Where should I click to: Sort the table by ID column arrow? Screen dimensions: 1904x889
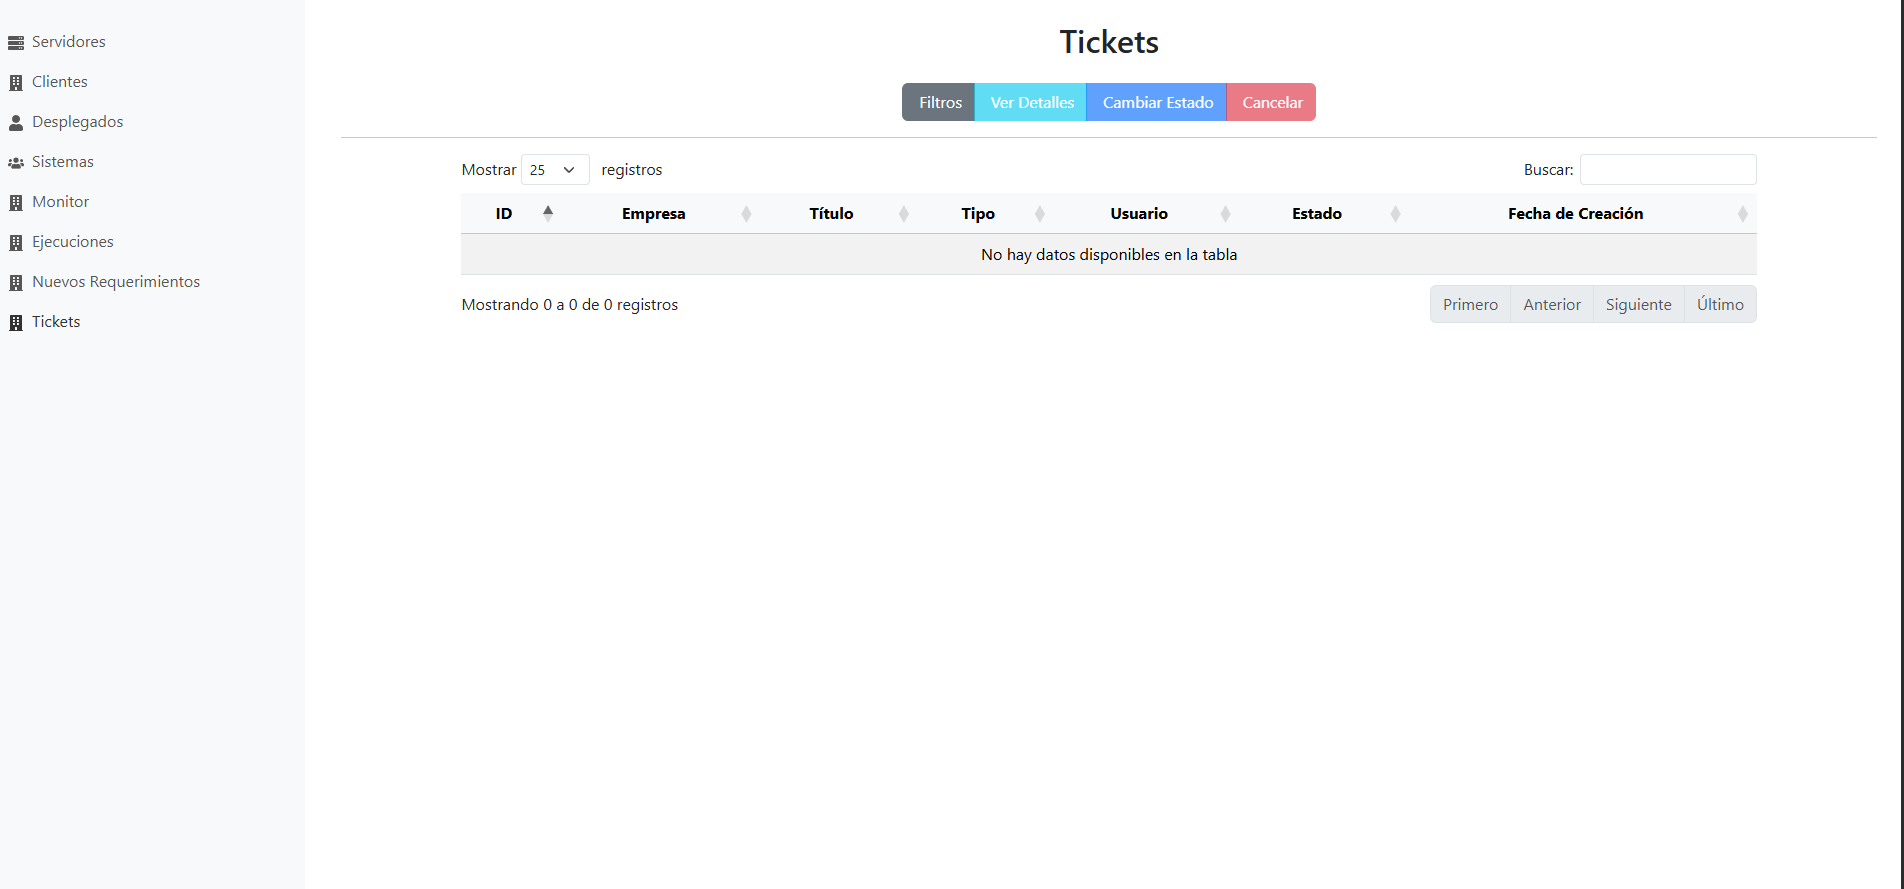(x=548, y=213)
